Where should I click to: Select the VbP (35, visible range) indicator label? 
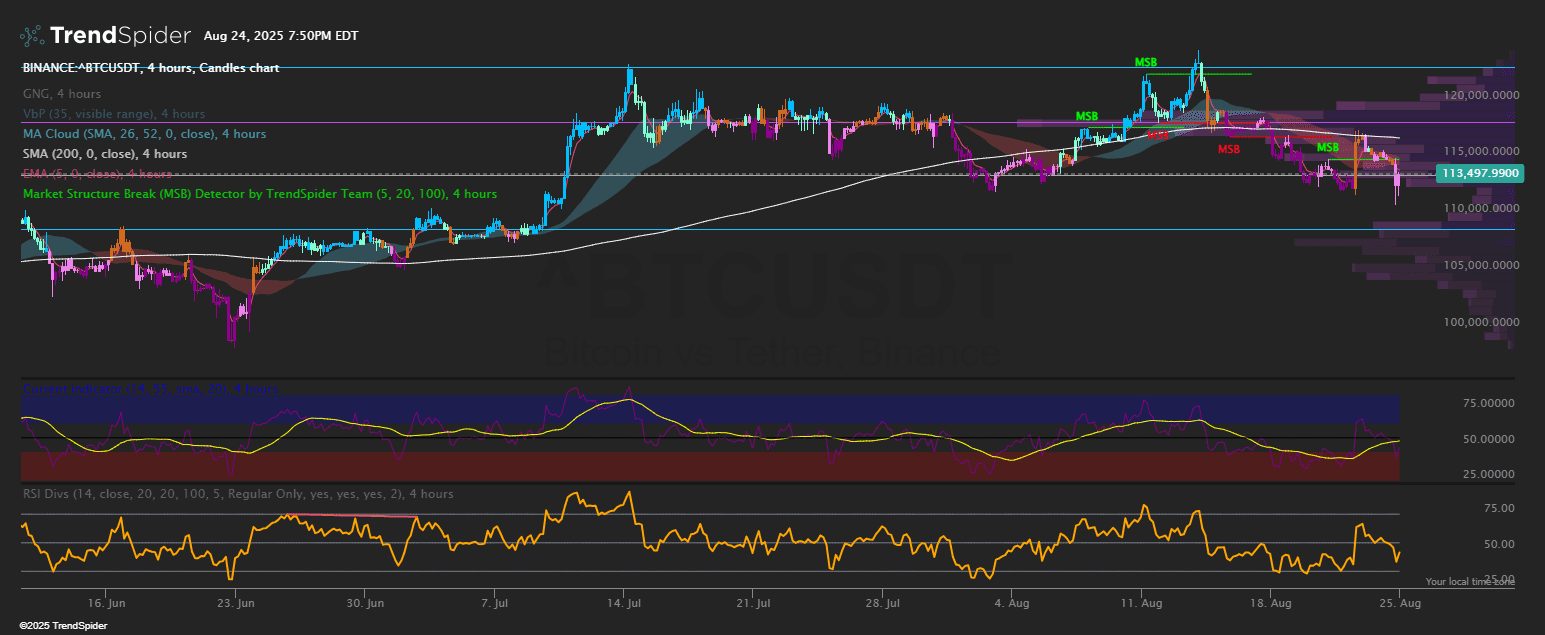[x=114, y=114]
